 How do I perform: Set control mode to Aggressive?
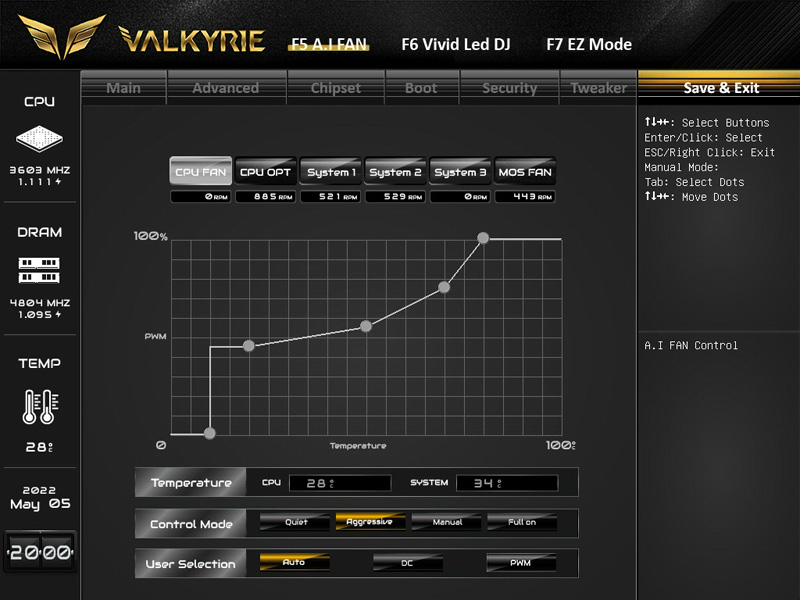click(x=370, y=522)
